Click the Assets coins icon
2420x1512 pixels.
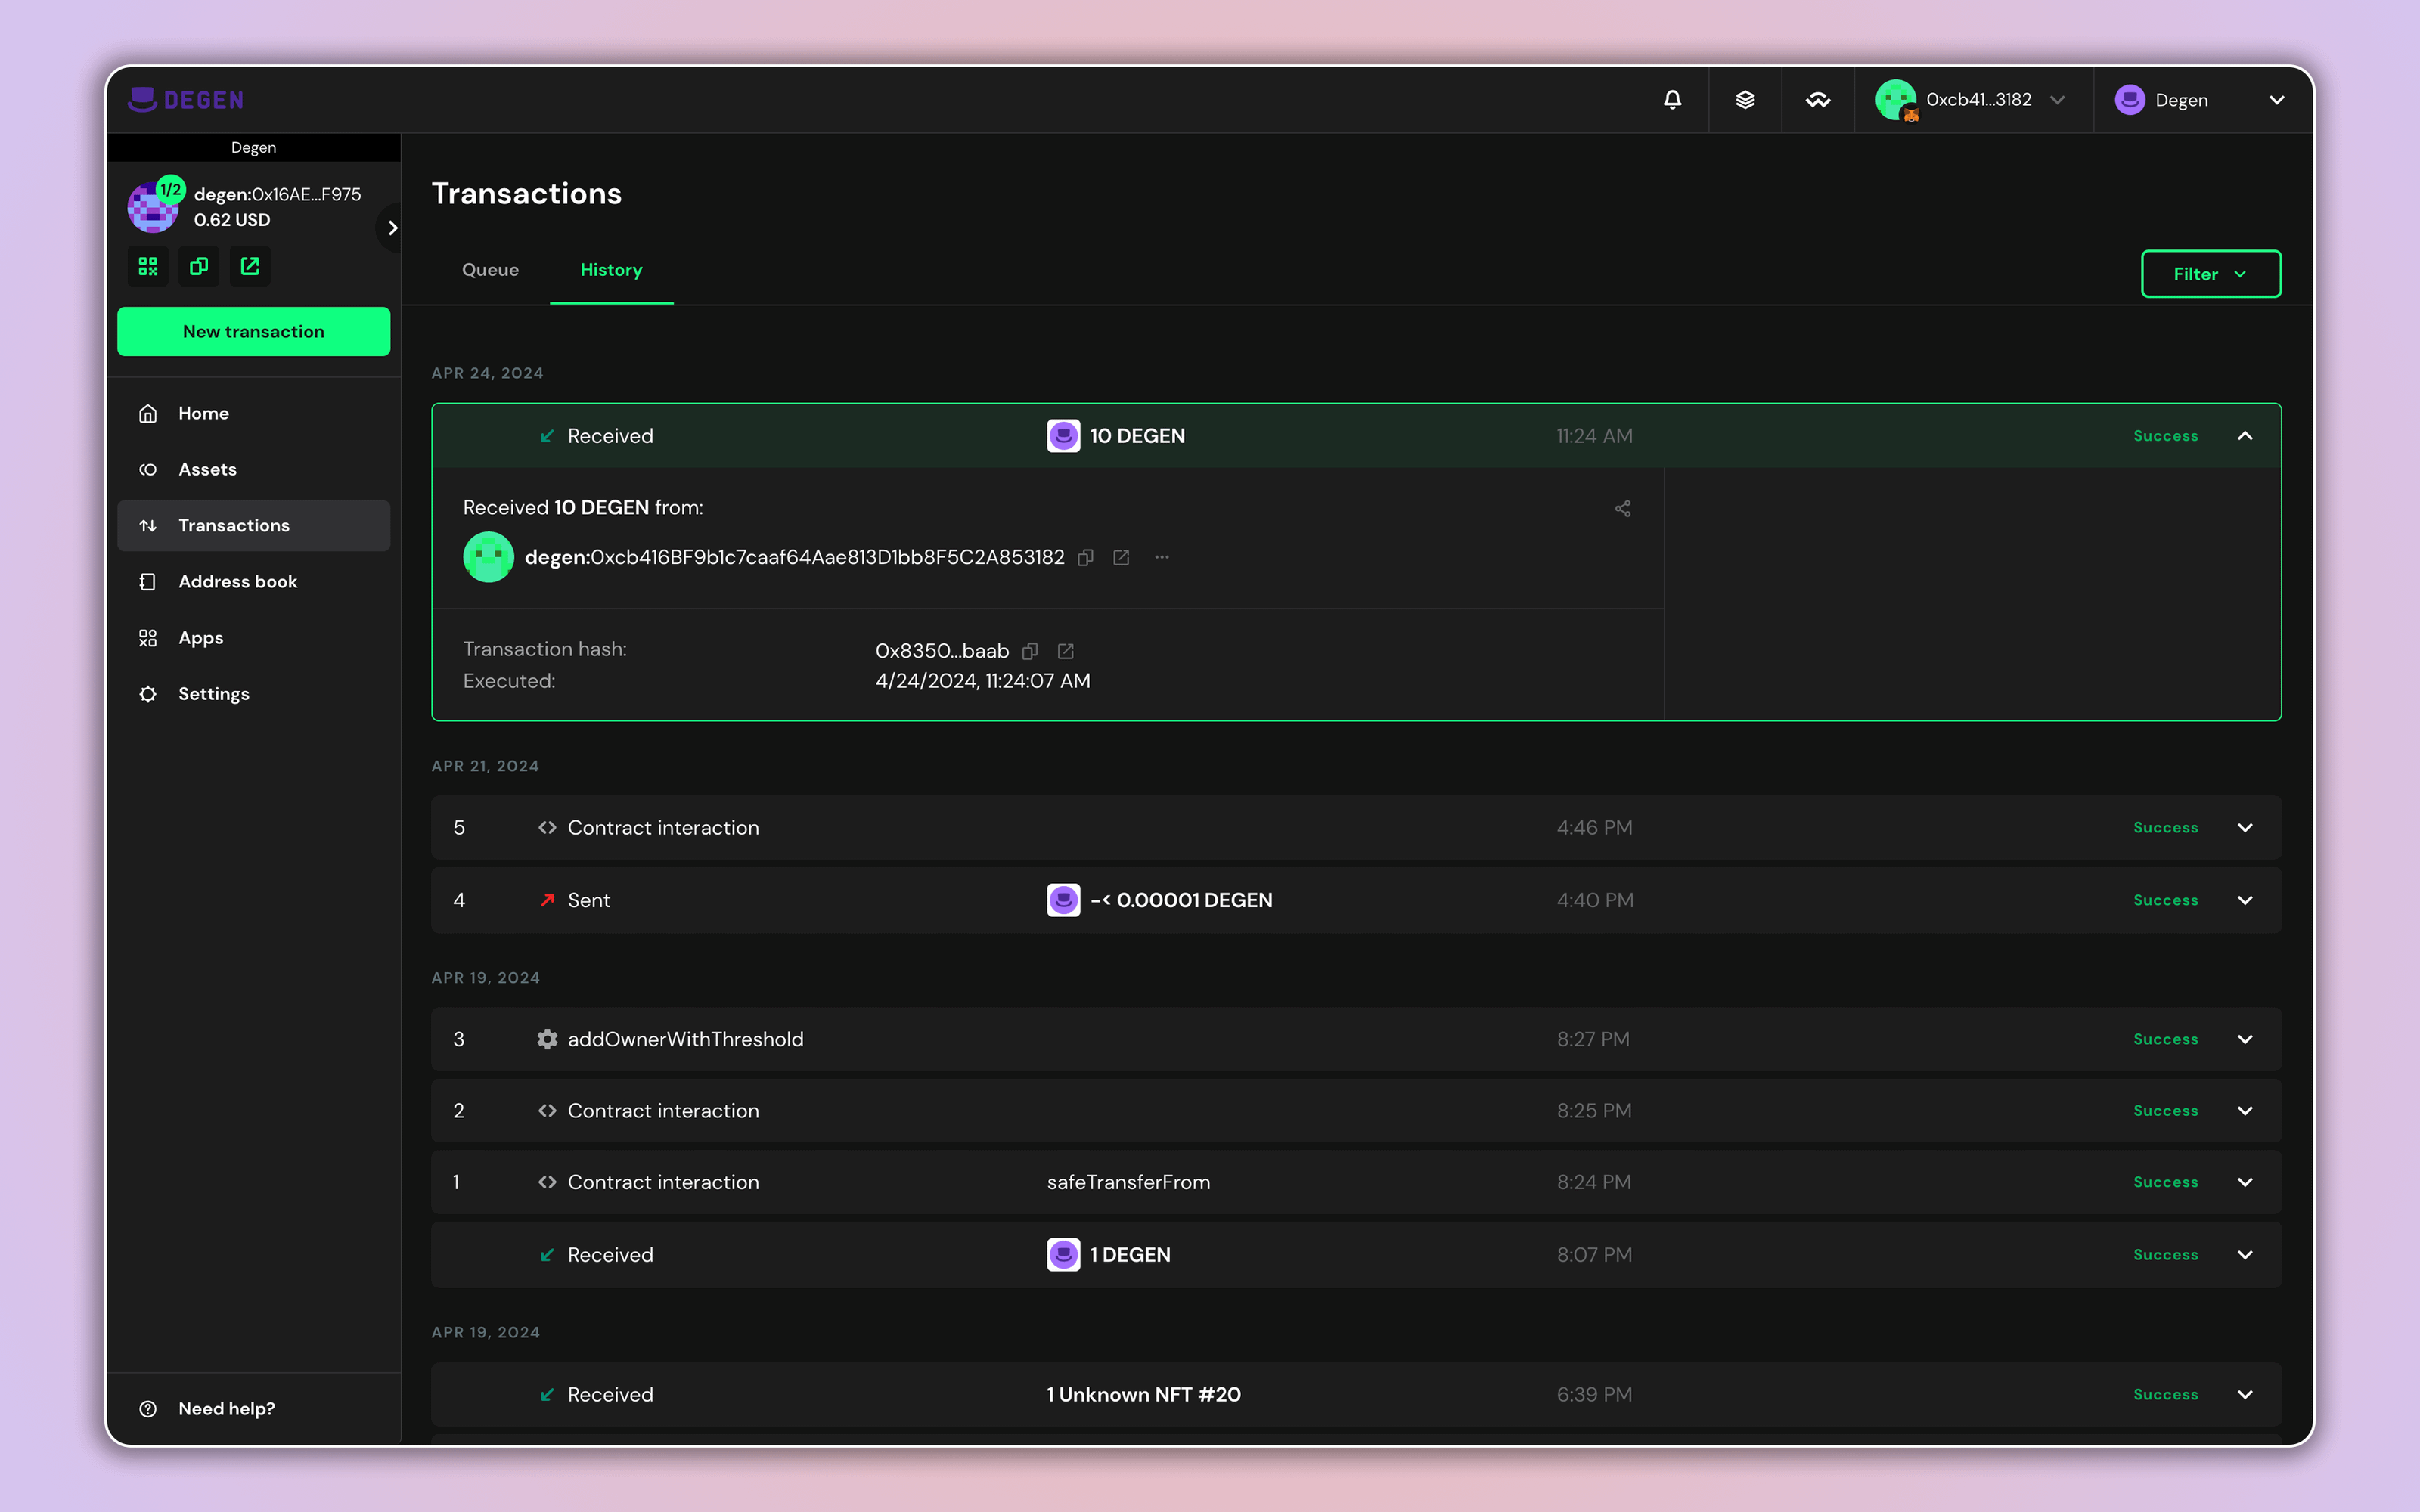(148, 469)
